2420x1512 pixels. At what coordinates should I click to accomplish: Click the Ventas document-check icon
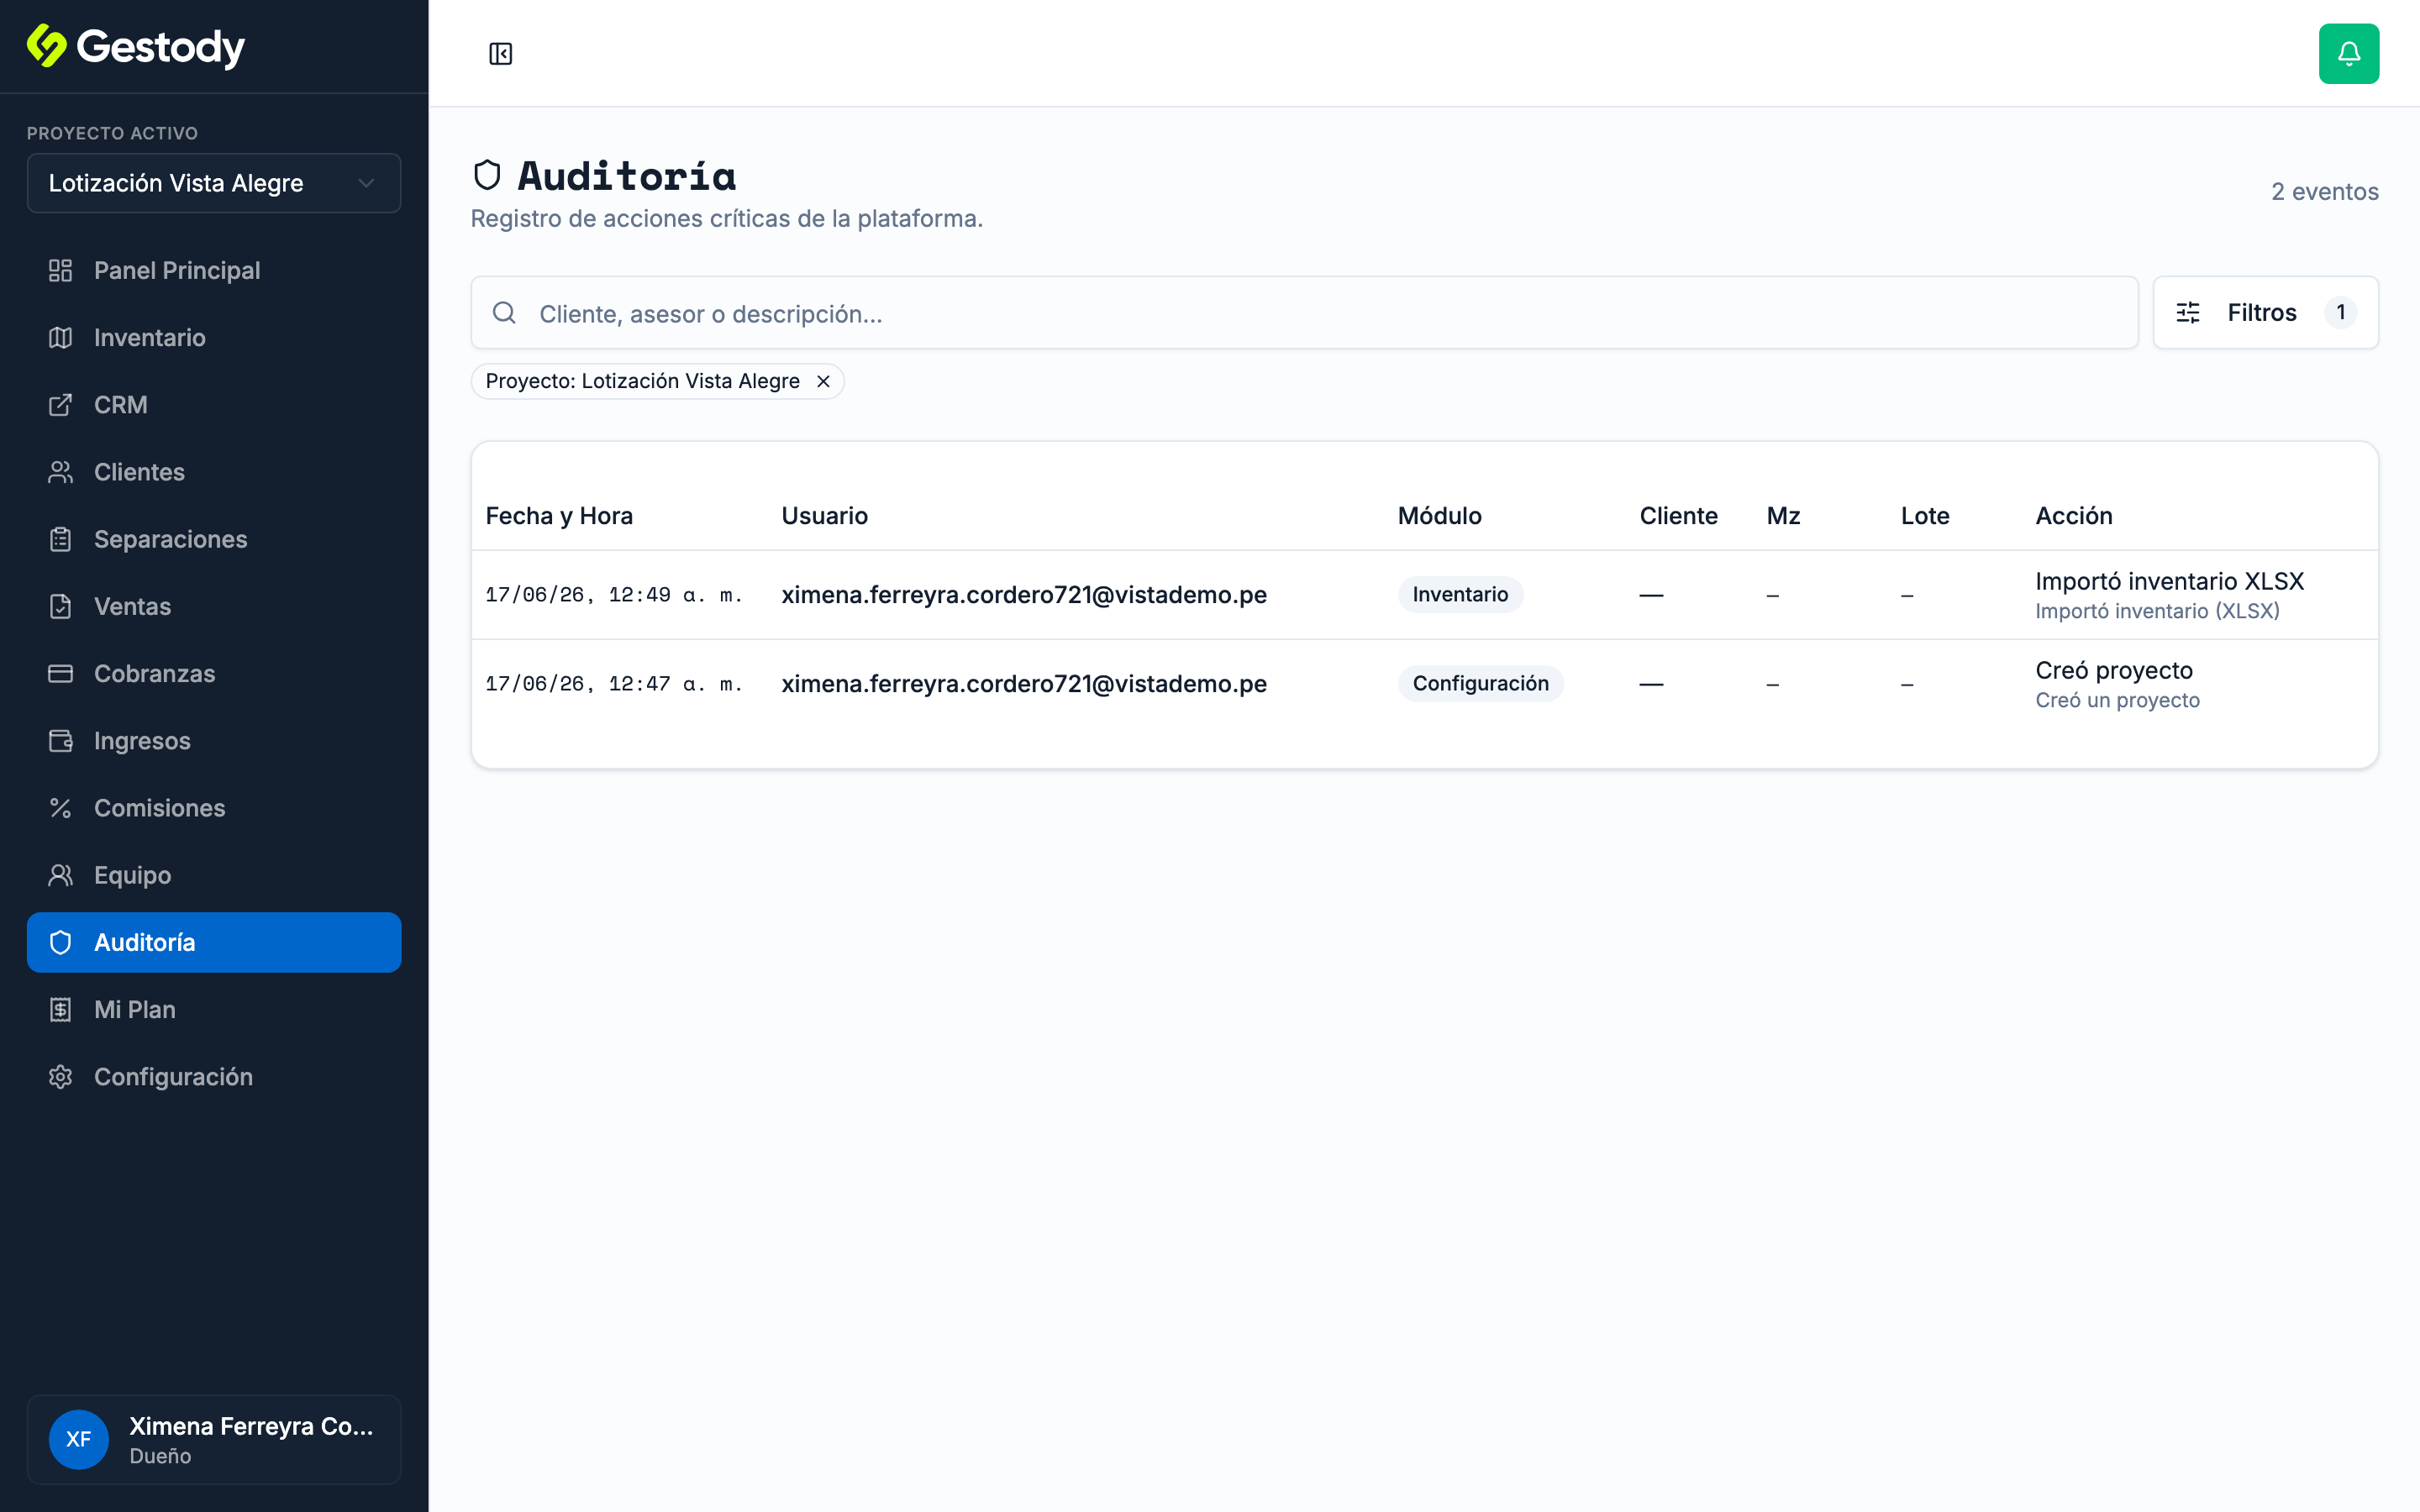[x=60, y=606]
